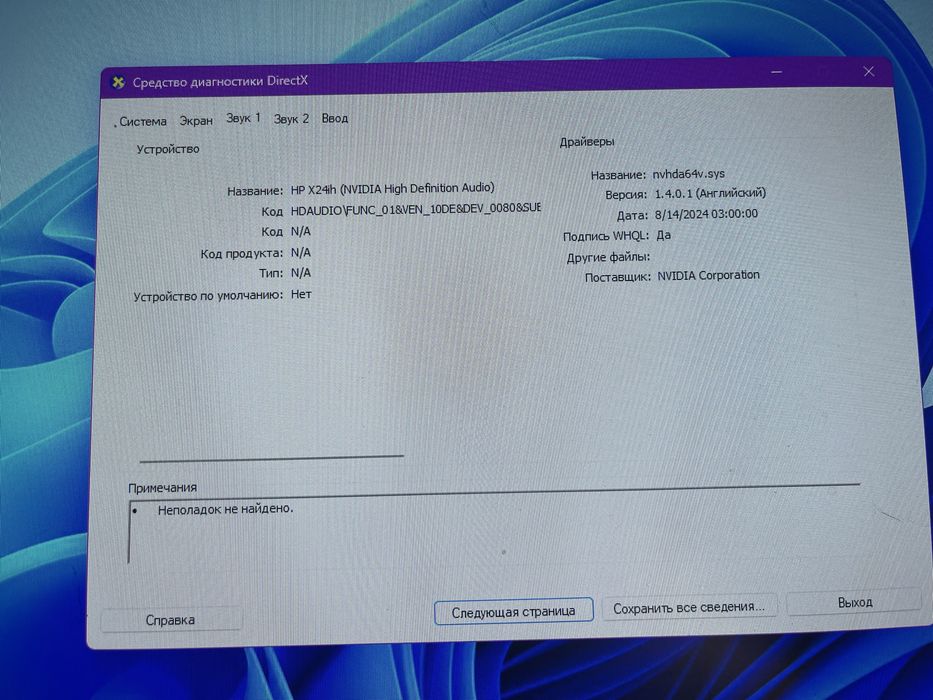933x700 pixels.
Task: Click the note Неполадок не найдено
Action: coord(226,509)
